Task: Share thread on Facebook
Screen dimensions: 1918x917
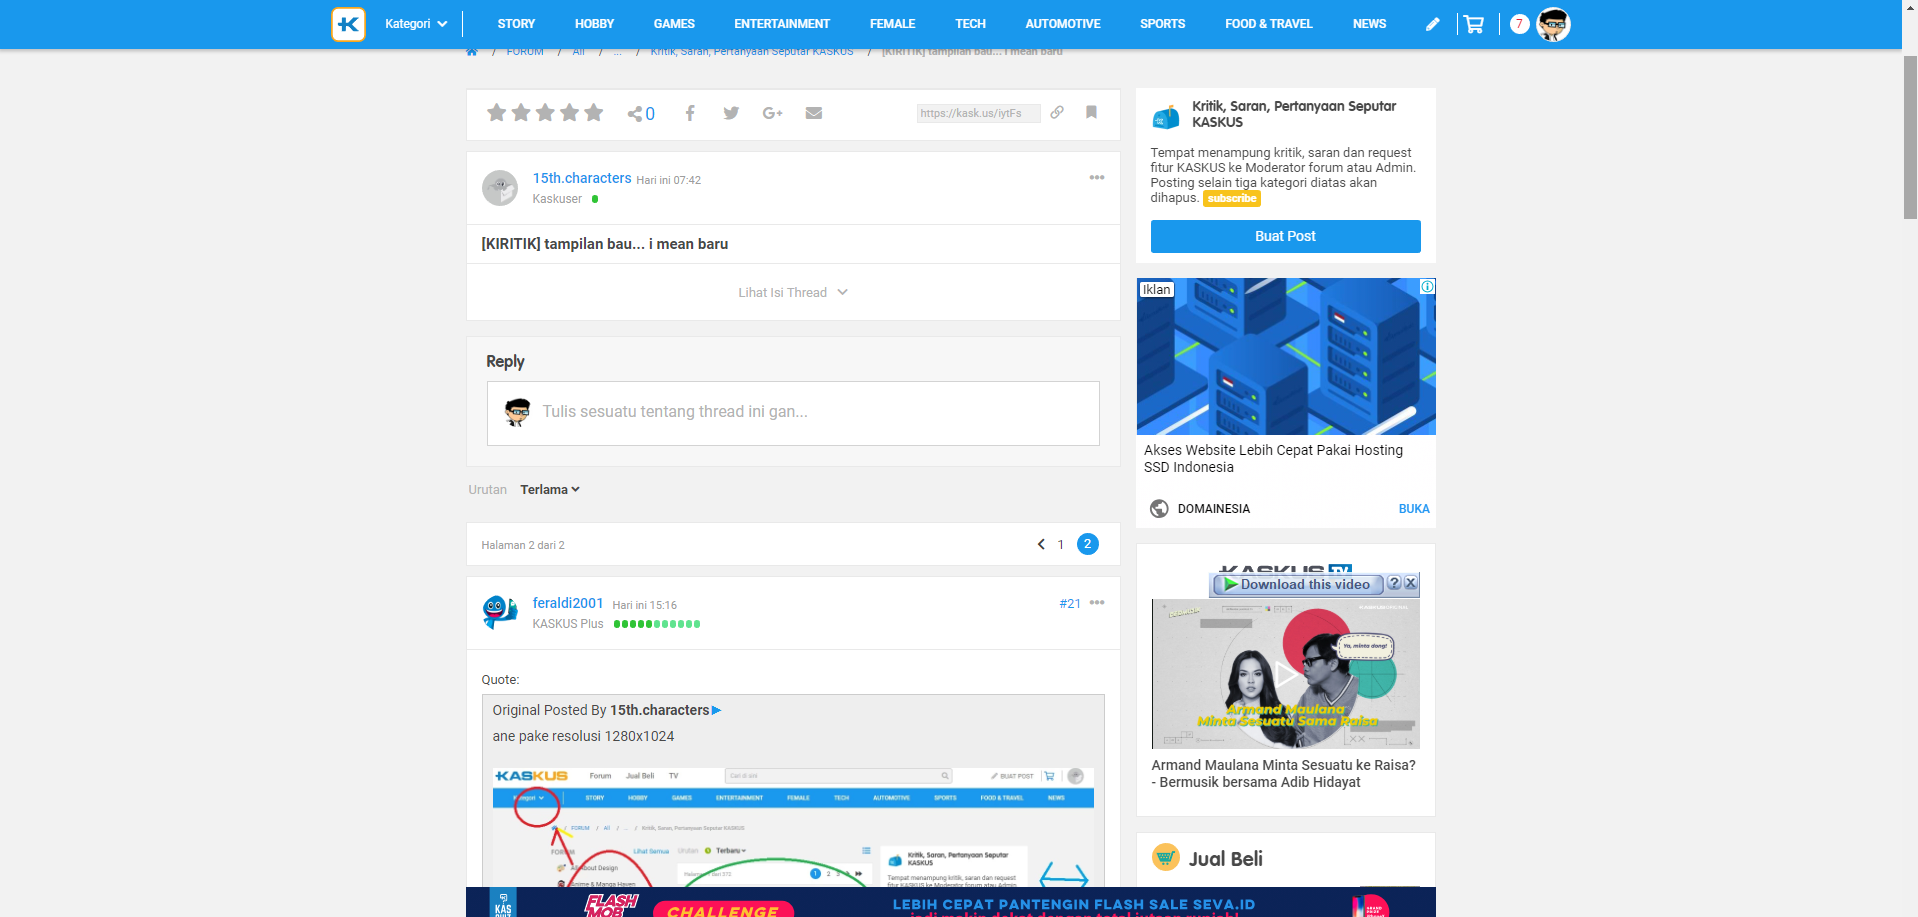Action: click(690, 113)
